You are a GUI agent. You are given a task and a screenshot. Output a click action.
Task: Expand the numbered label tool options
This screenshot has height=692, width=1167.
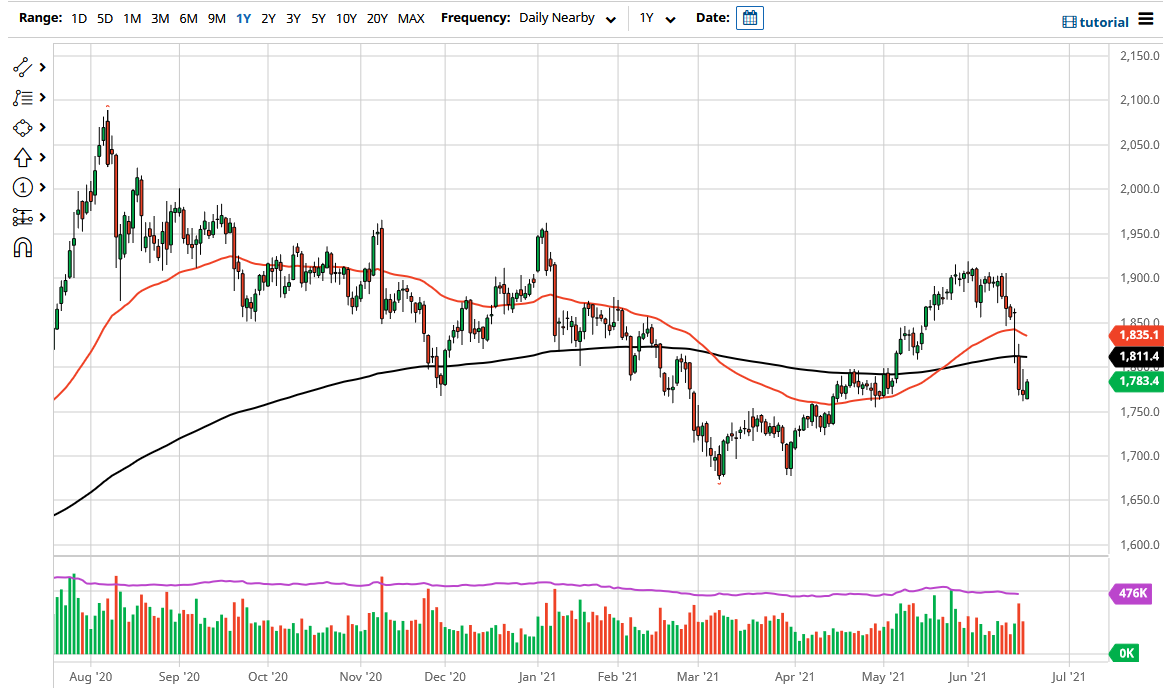coord(42,188)
